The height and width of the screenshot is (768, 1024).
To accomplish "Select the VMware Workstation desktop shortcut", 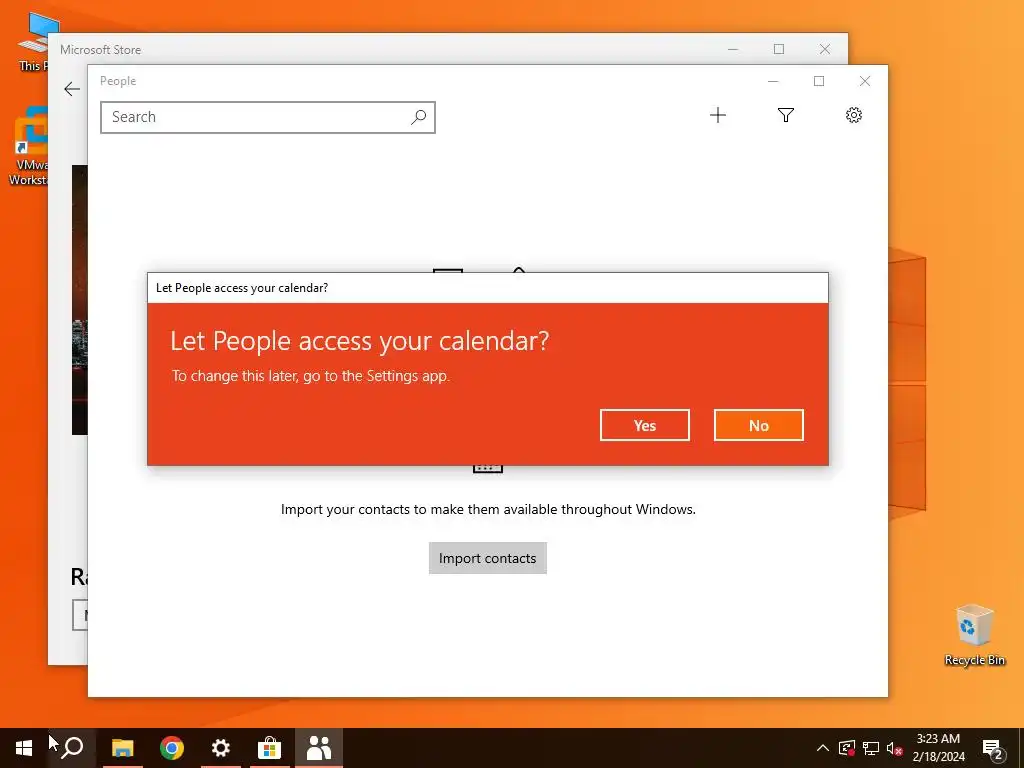I will 28,146.
